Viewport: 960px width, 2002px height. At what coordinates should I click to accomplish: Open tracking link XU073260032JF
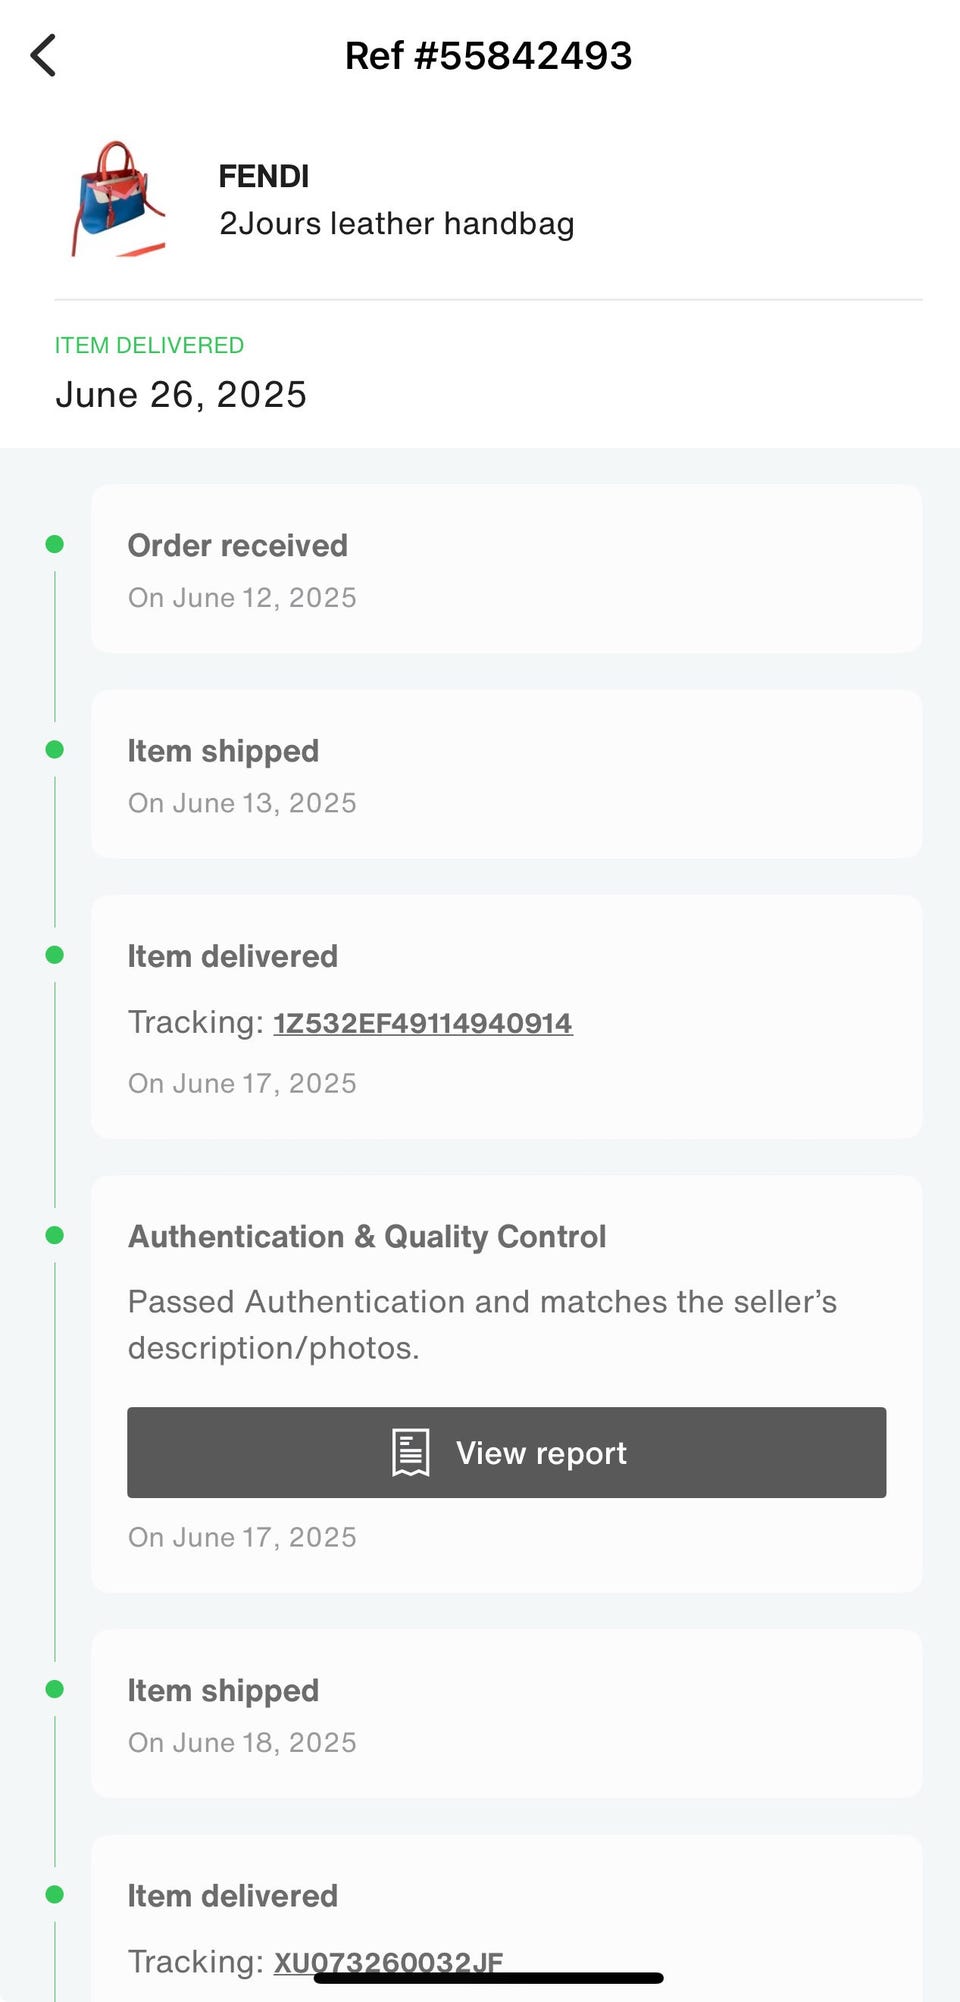pos(388,1960)
